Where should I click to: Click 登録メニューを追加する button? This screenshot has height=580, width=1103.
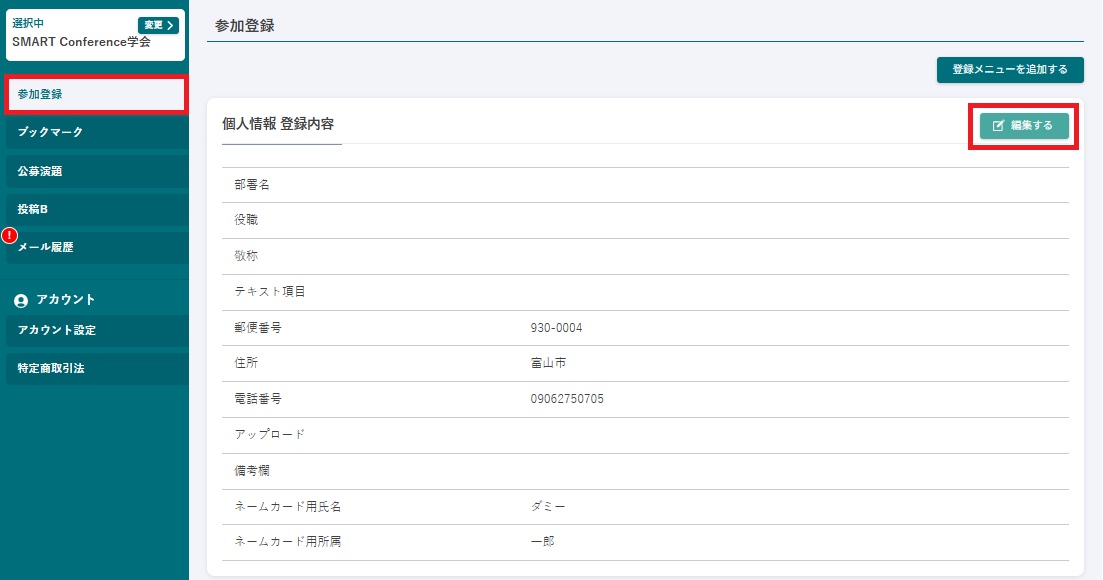1010,70
